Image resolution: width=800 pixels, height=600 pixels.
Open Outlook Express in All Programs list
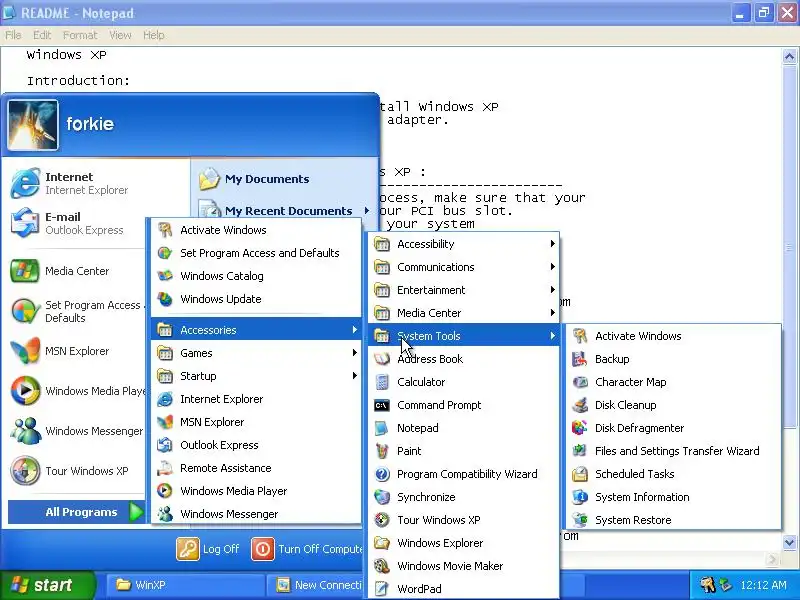tap(256, 445)
